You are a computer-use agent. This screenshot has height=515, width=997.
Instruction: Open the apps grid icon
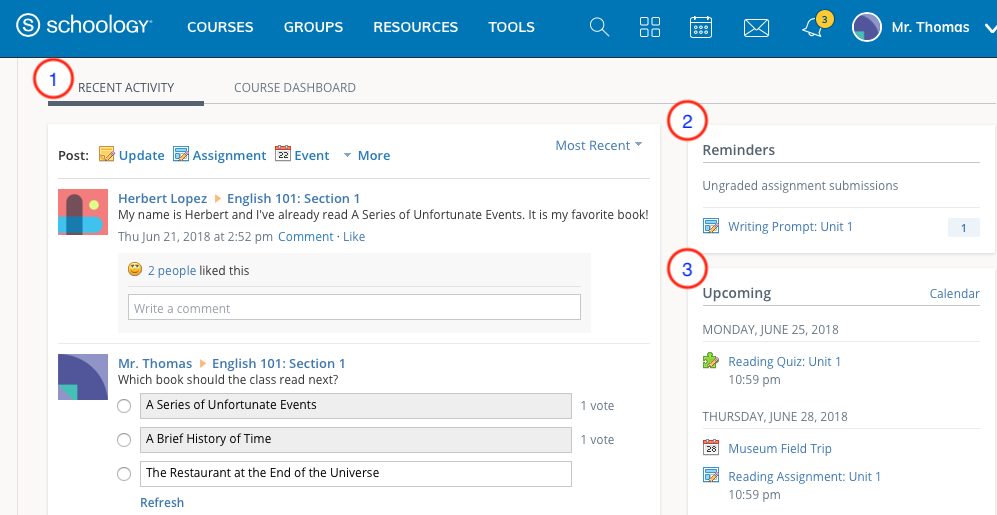tap(650, 27)
